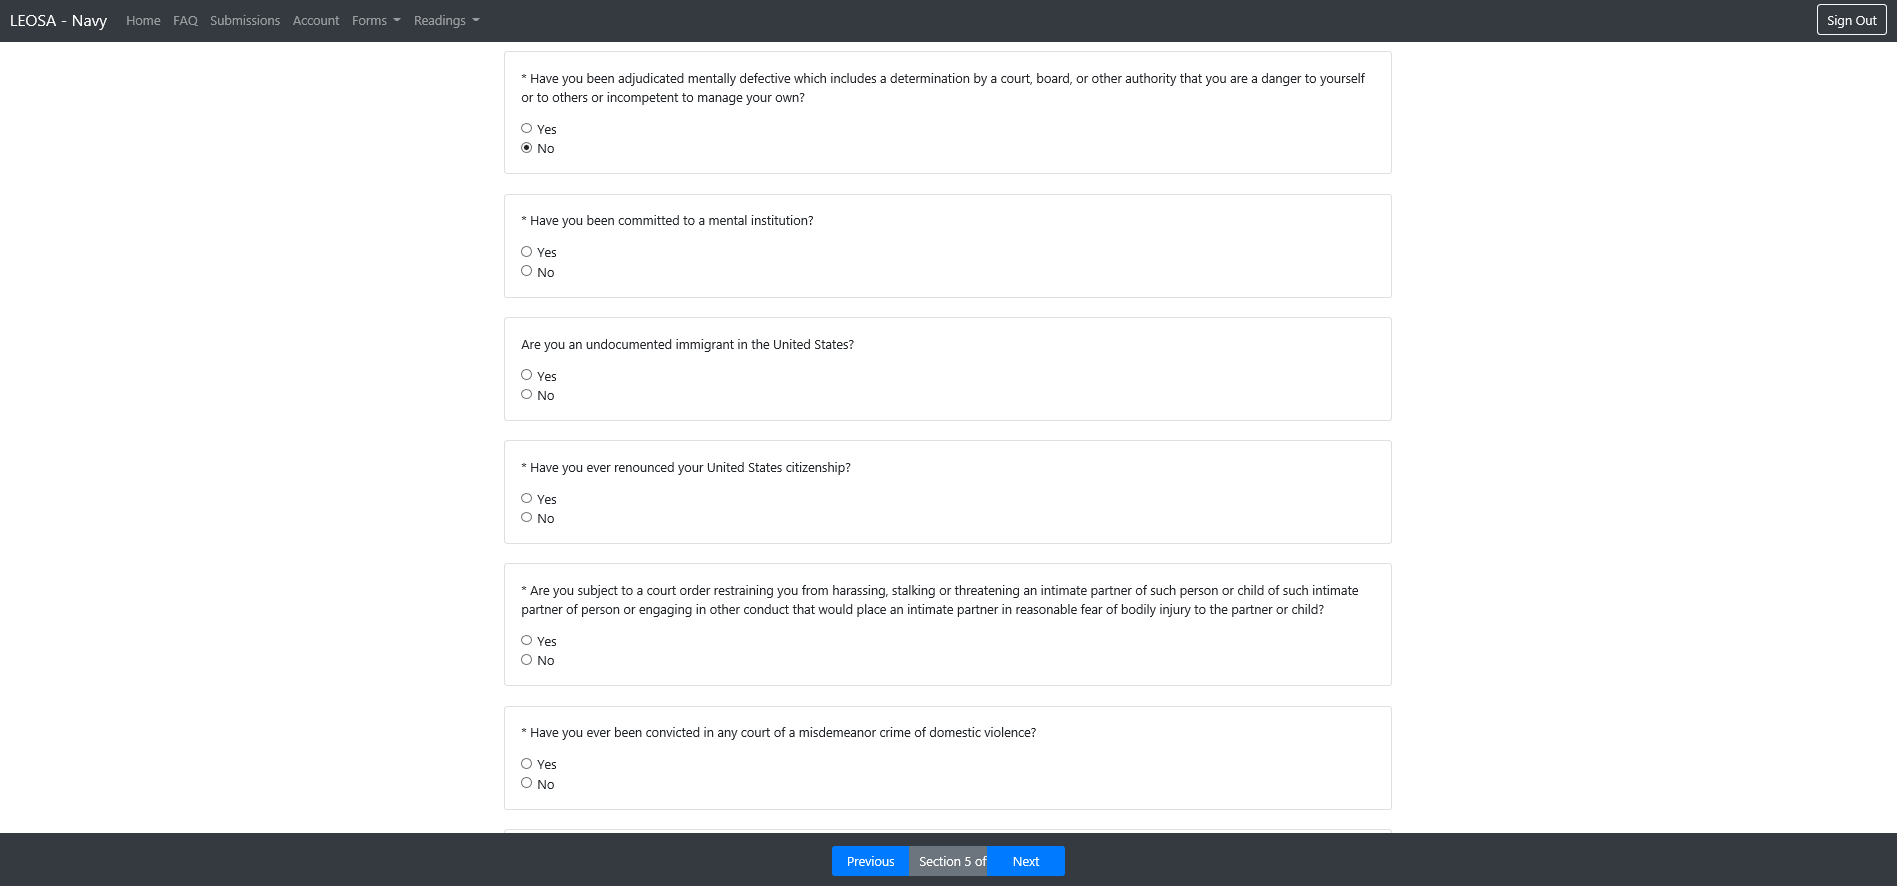Image resolution: width=1897 pixels, height=886 pixels.
Task: Pick No for renounced citizenship question
Action: point(527,518)
